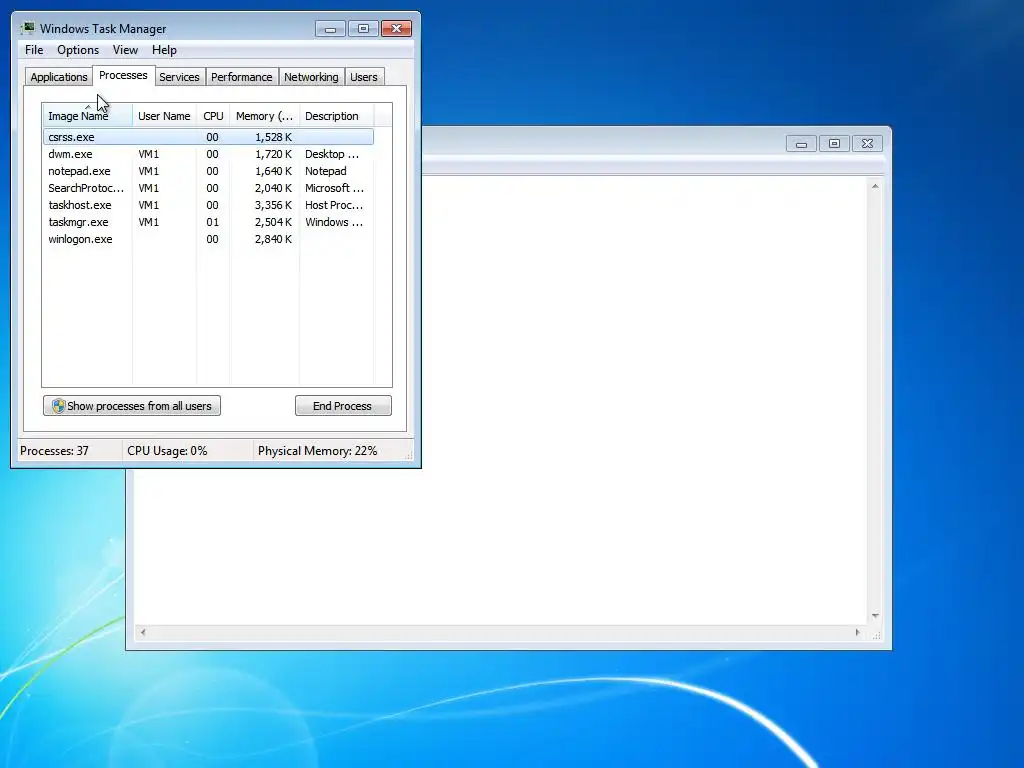Open the File menu in Task Manager

[x=34, y=50]
